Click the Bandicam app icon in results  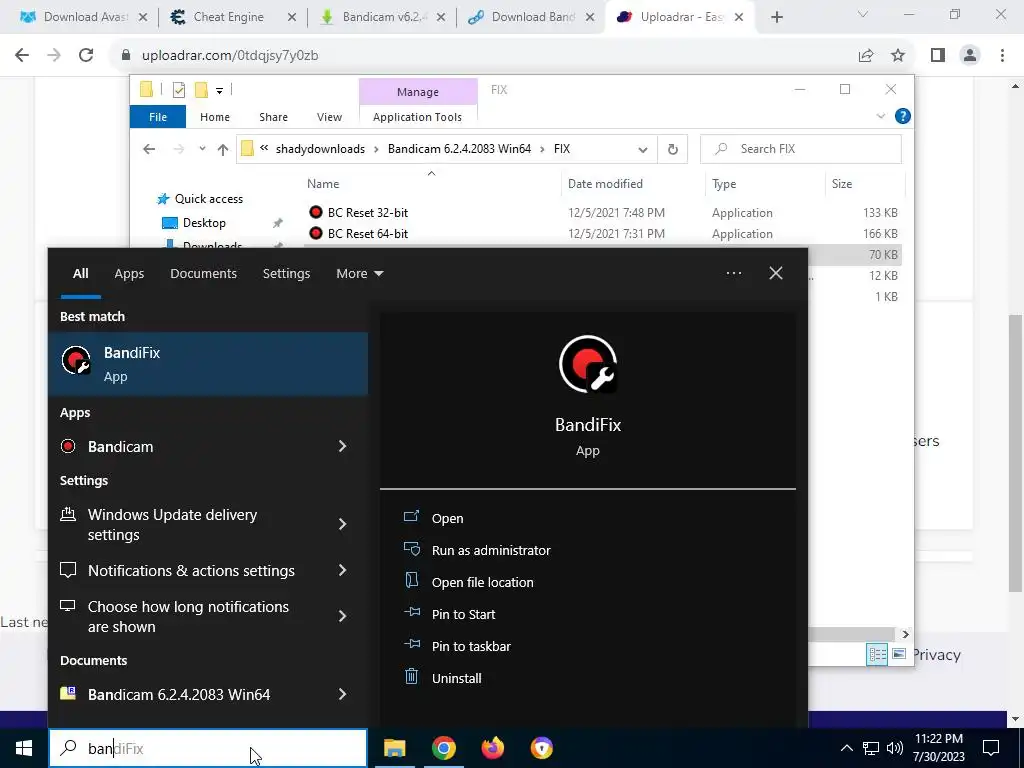(x=68, y=447)
